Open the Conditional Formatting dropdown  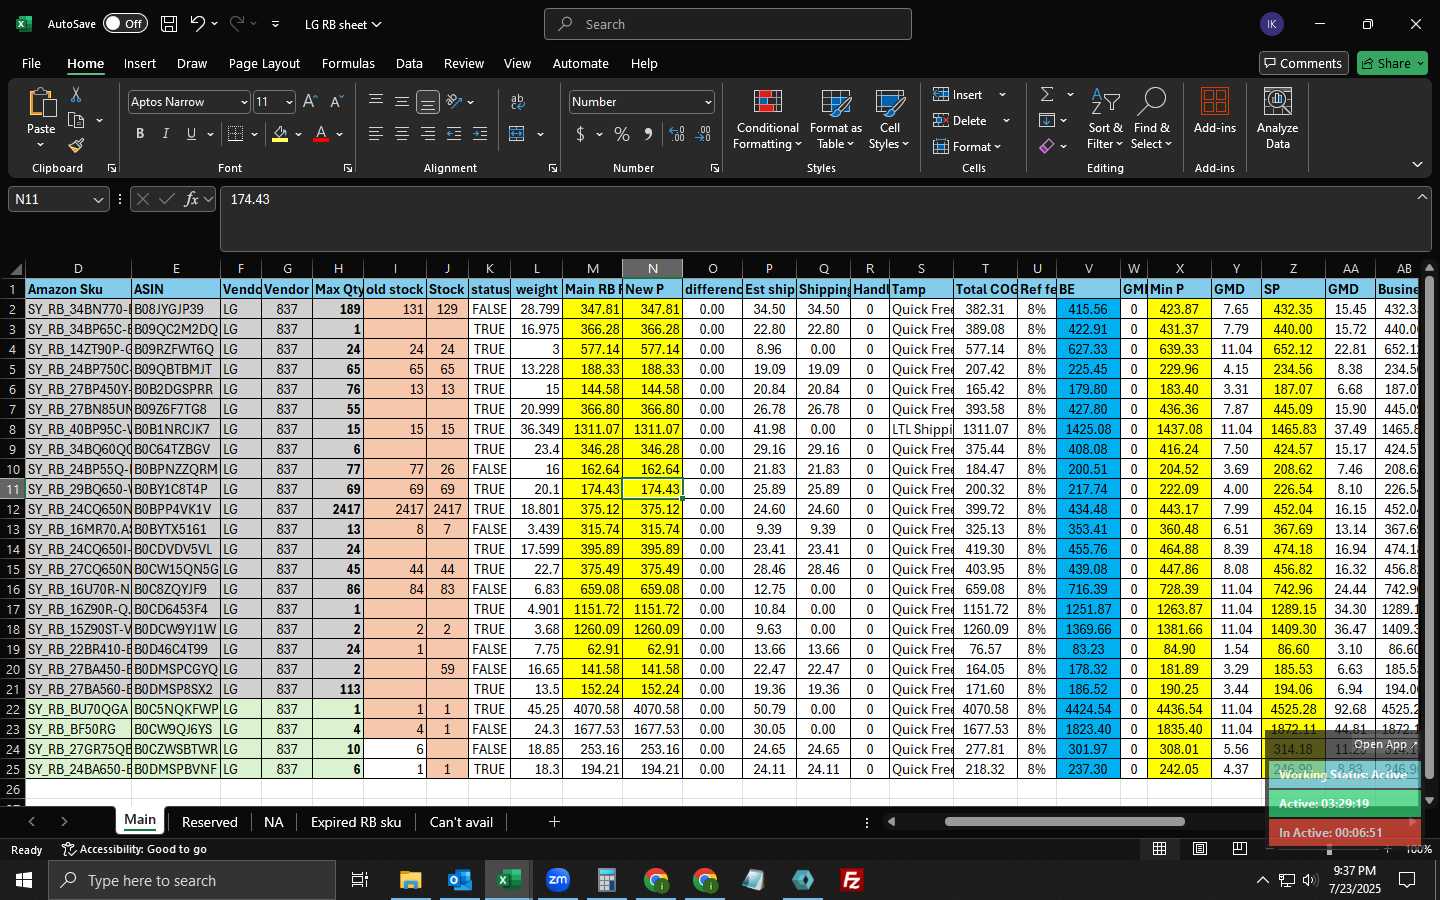pyautogui.click(x=768, y=120)
